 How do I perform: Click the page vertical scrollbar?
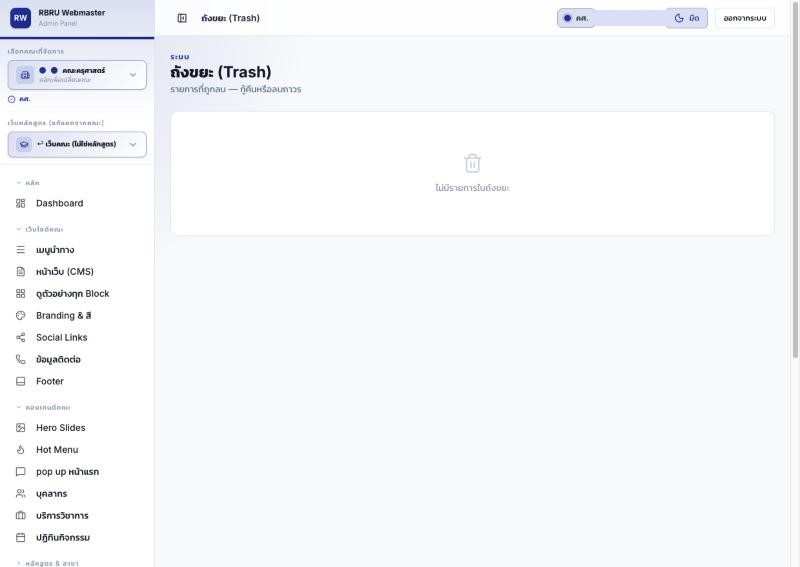coord(795,179)
